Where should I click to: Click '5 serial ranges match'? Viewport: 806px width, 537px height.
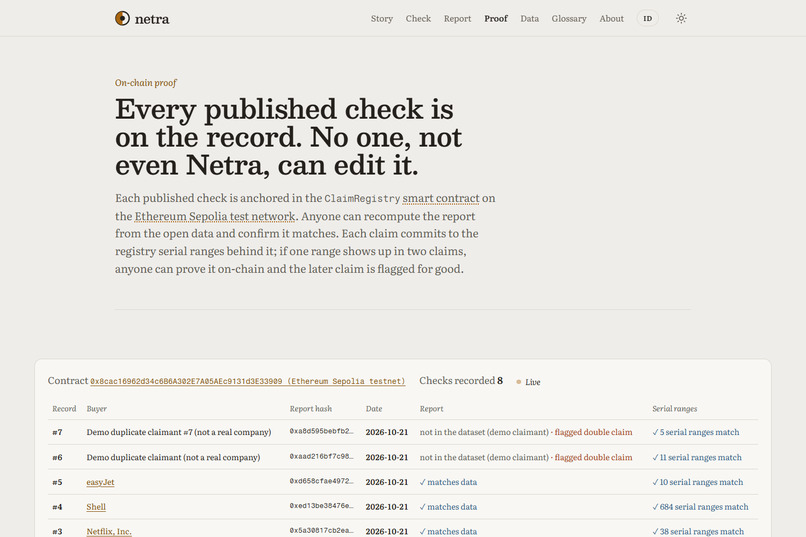(696, 432)
